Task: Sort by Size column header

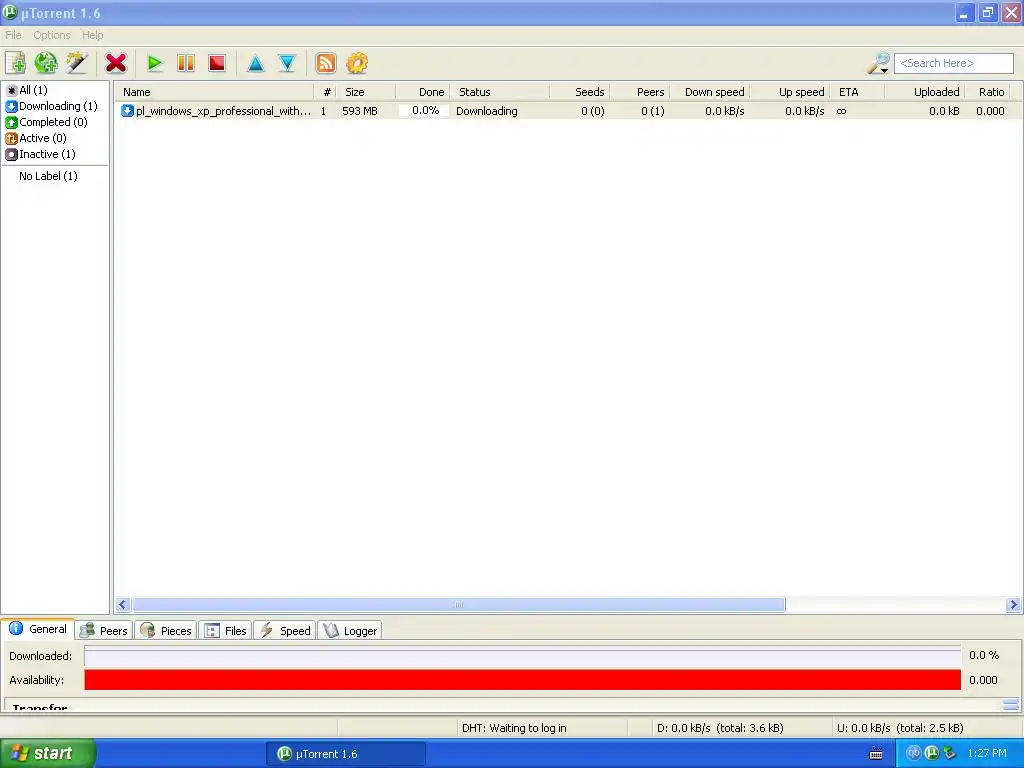Action: pyautogui.click(x=365, y=92)
